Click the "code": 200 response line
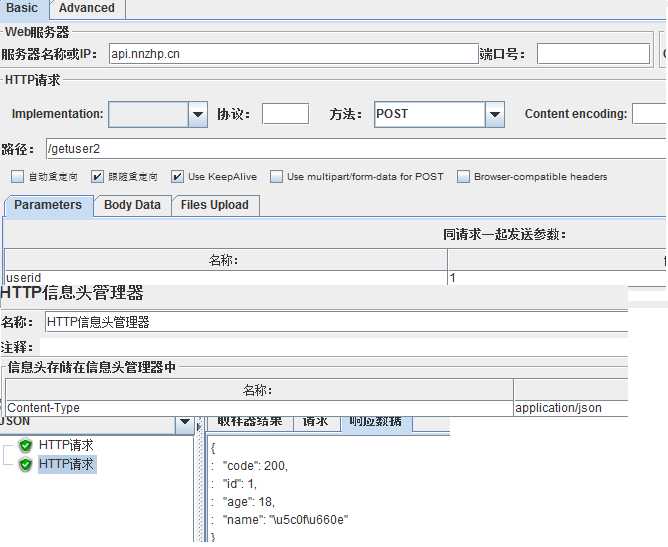Screen dimensions: 668x547 point(255,466)
